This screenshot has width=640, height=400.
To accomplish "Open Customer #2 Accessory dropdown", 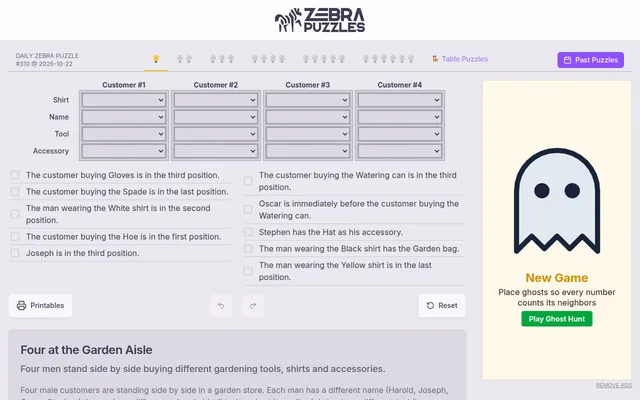I will 216,151.
